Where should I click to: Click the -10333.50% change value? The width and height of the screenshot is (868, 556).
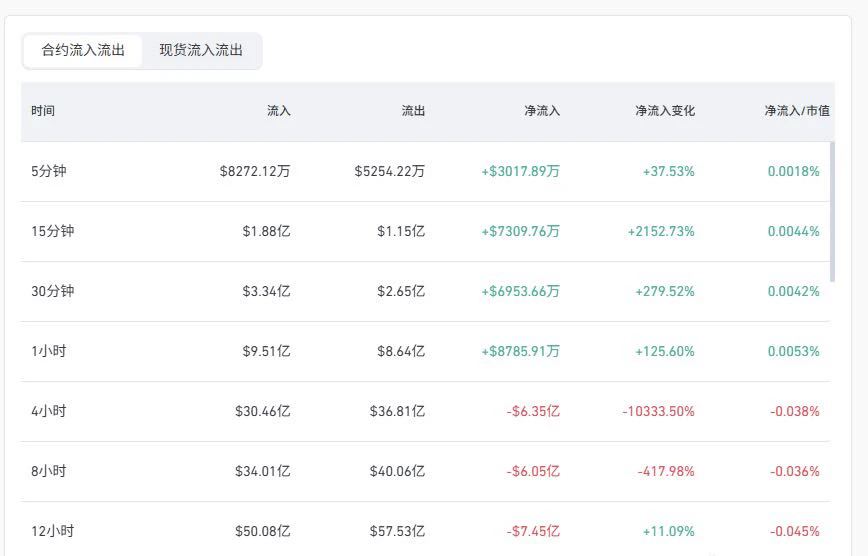coord(658,411)
